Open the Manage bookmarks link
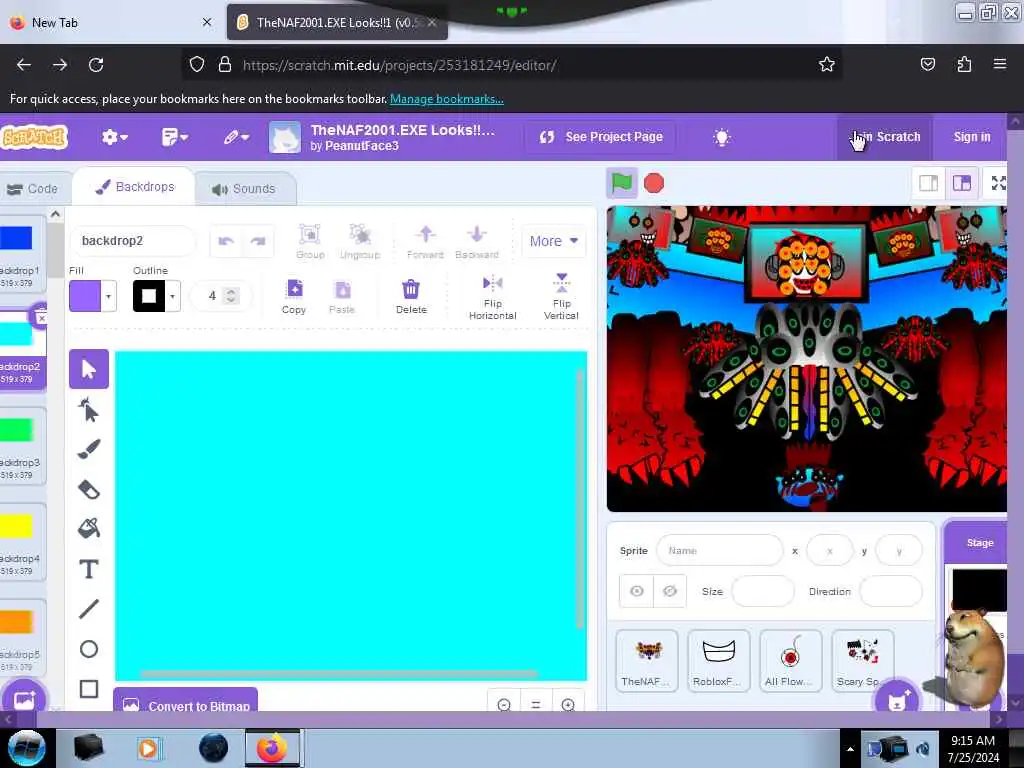The width and height of the screenshot is (1024, 768). point(447,99)
